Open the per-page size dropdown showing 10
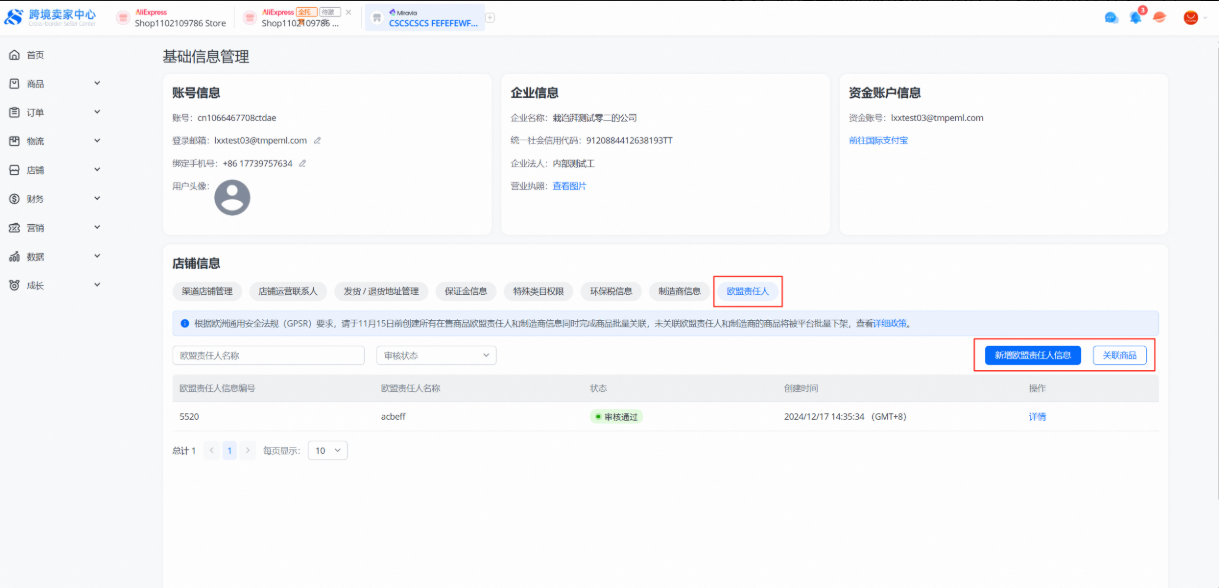The height and width of the screenshot is (588, 1219). 327,451
